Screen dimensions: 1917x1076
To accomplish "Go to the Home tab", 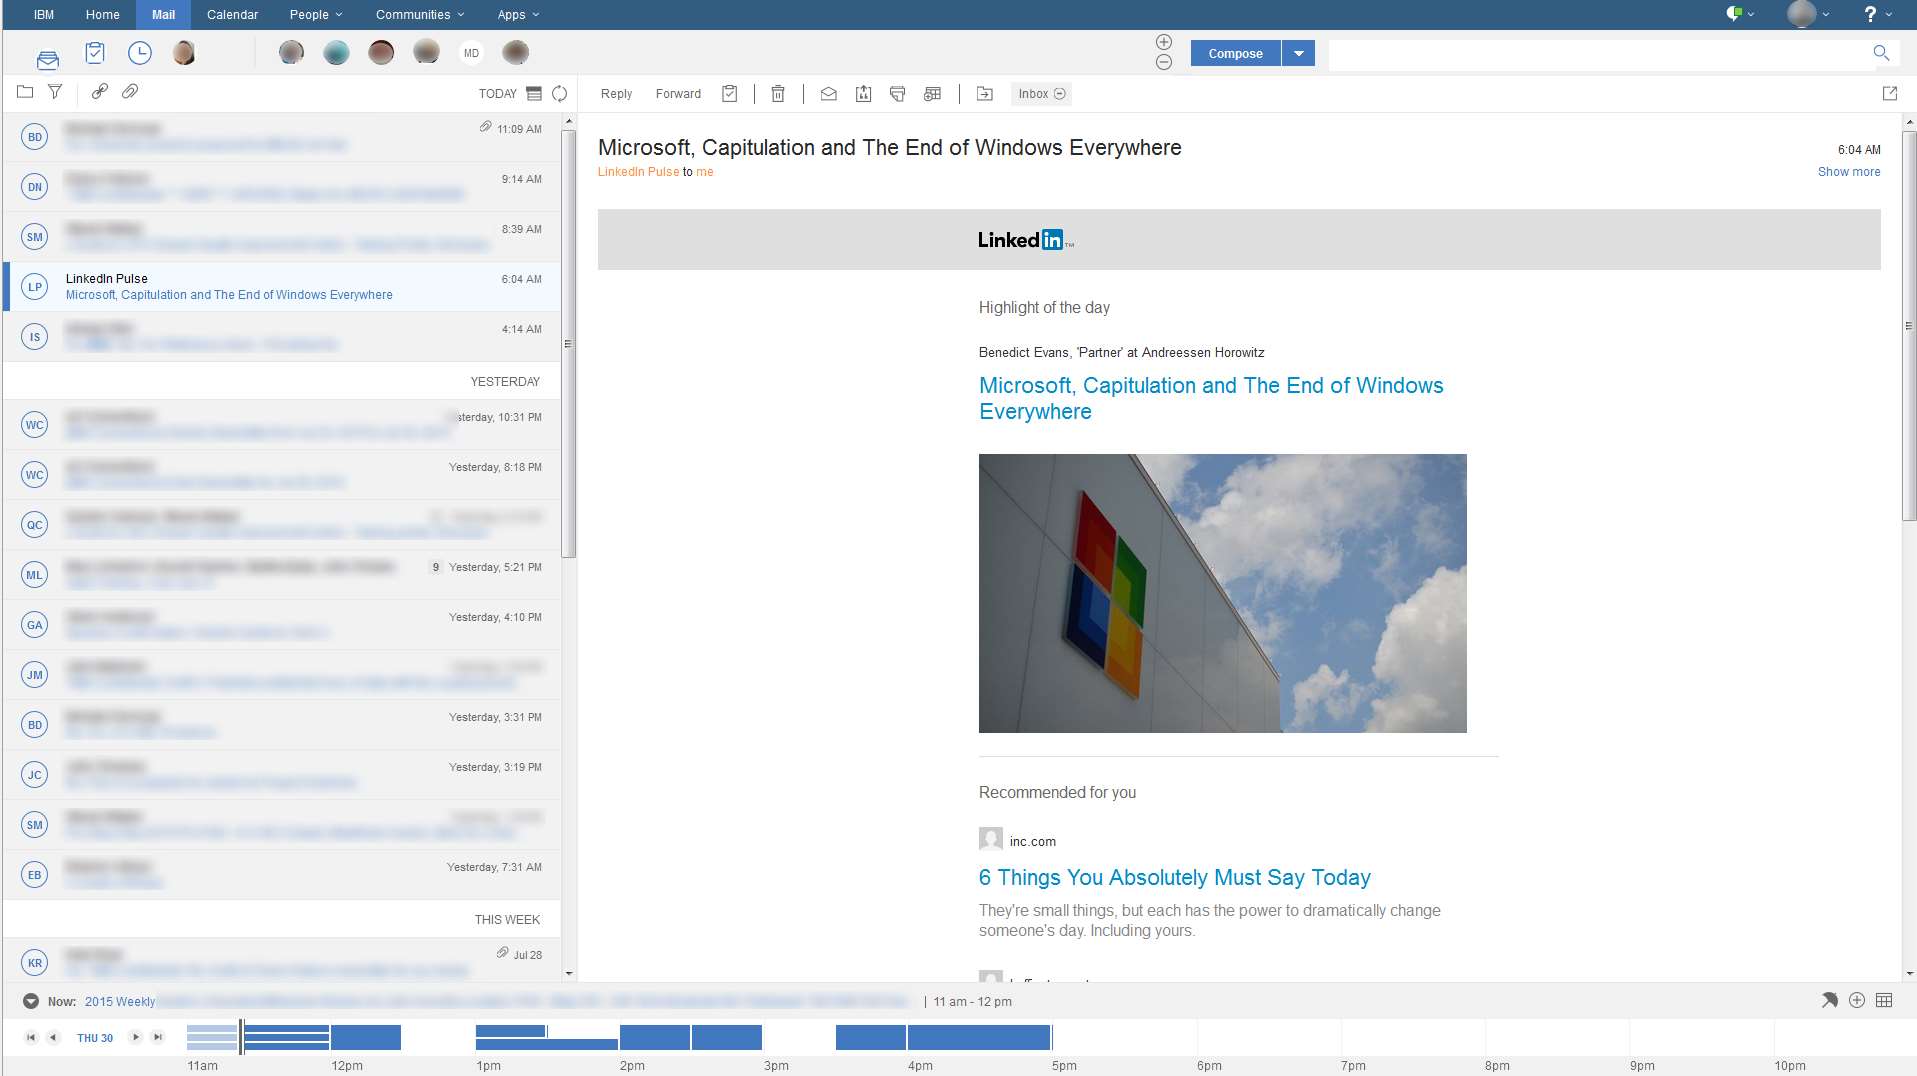I will tap(102, 15).
